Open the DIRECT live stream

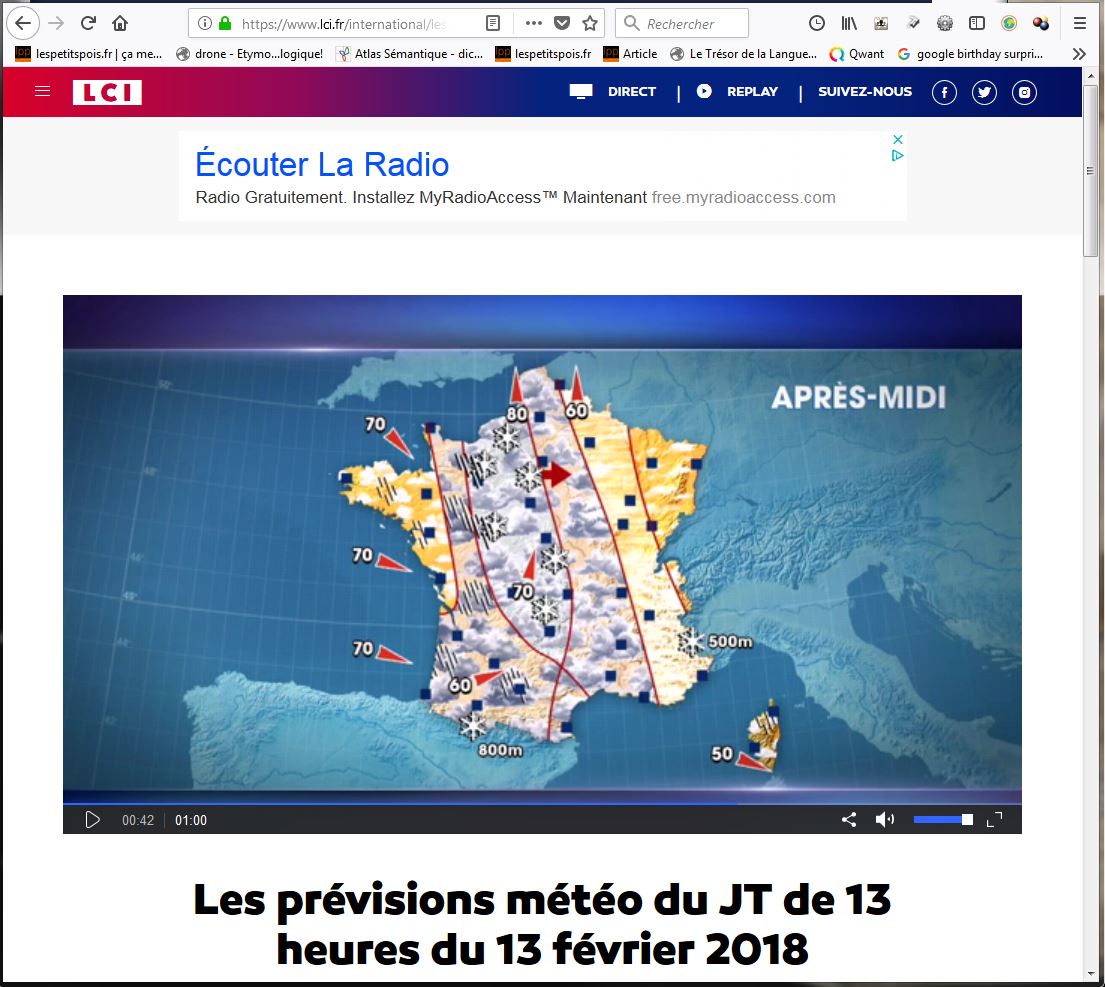click(x=612, y=92)
